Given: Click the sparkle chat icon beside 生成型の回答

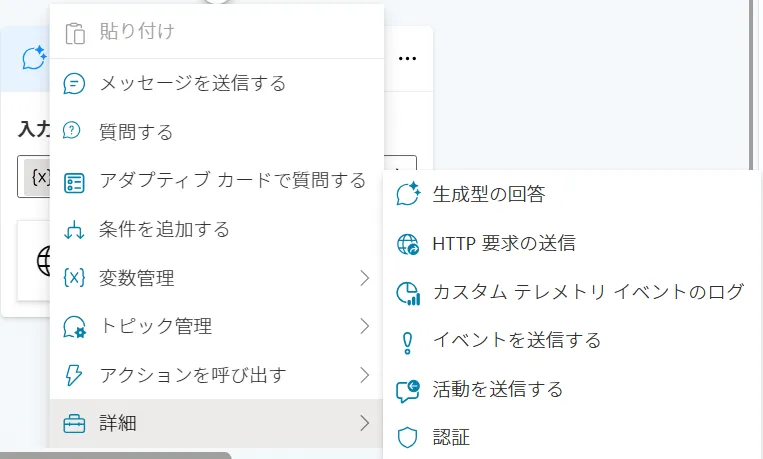Looking at the screenshot, I should pos(407,194).
